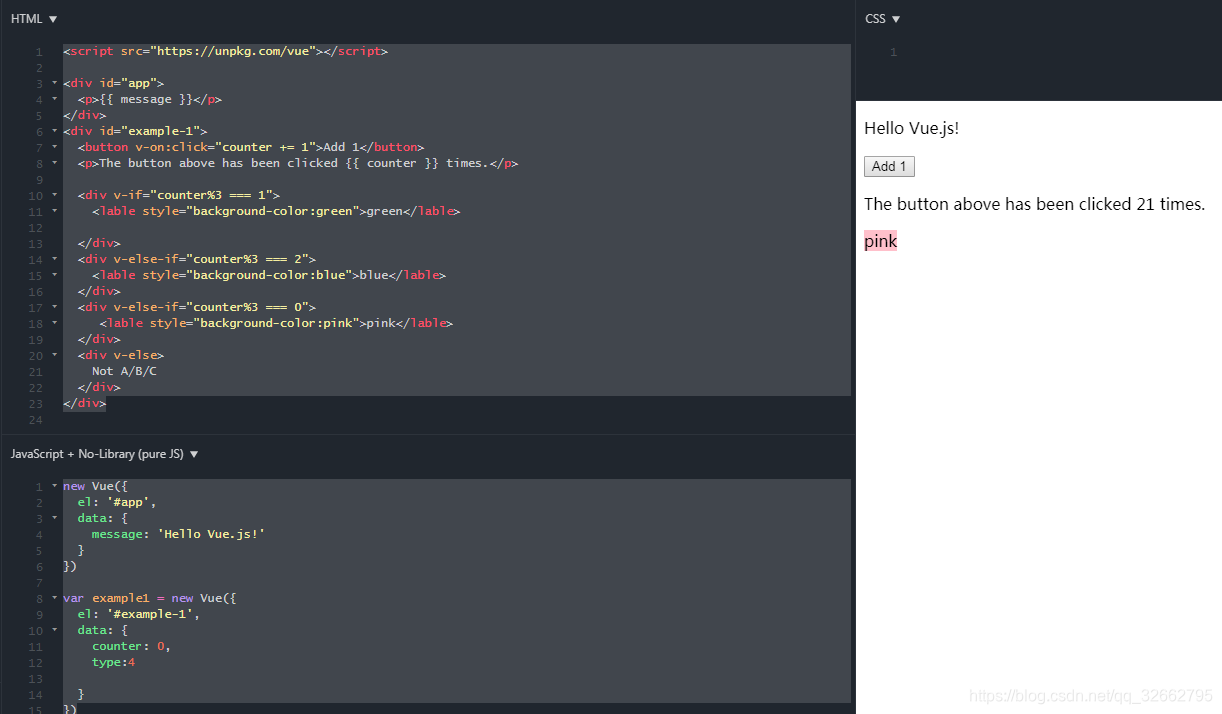Click the counter: 0 line in JavaScript
1222x714 pixels.
point(131,646)
